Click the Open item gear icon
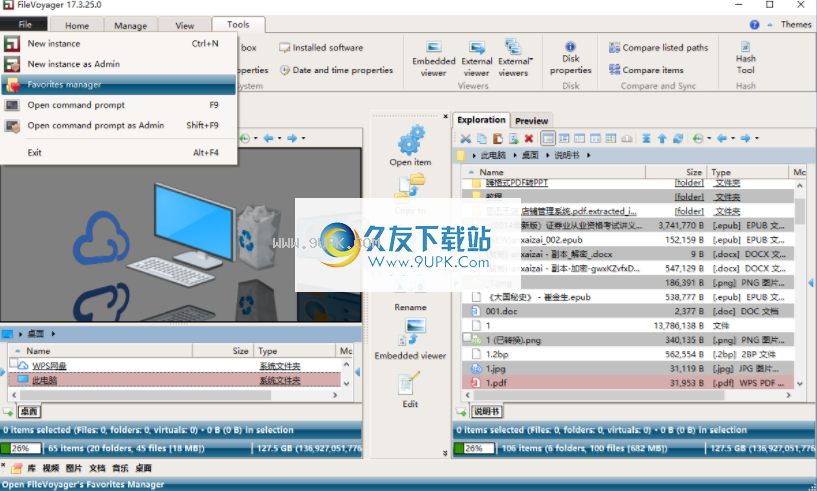The image size is (817, 491). tap(411, 140)
